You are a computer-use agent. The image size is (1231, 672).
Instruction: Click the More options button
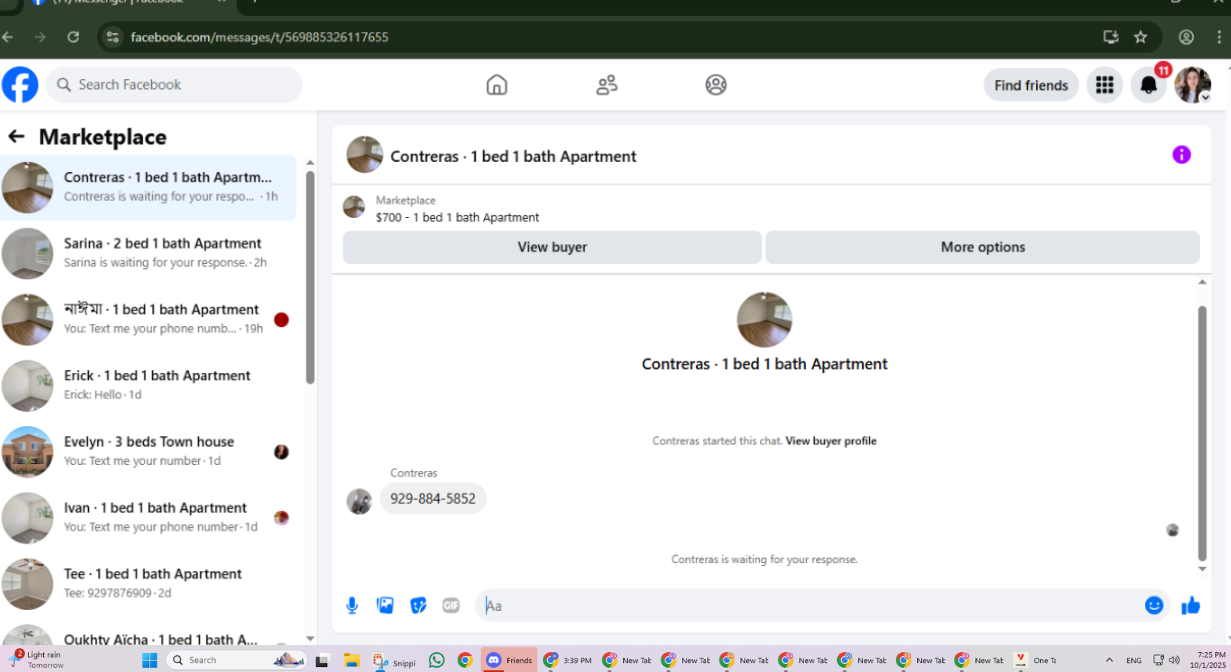point(982,247)
